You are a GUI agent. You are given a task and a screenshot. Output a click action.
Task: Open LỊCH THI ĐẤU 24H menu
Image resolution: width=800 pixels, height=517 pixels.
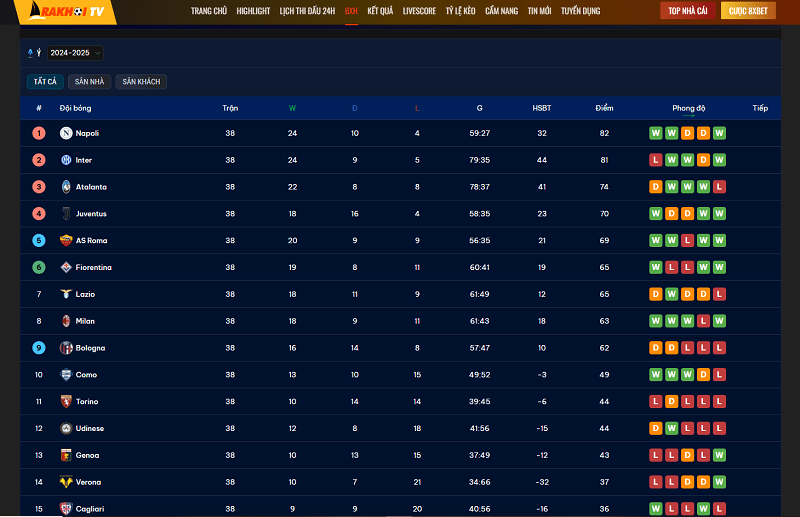click(307, 11)
